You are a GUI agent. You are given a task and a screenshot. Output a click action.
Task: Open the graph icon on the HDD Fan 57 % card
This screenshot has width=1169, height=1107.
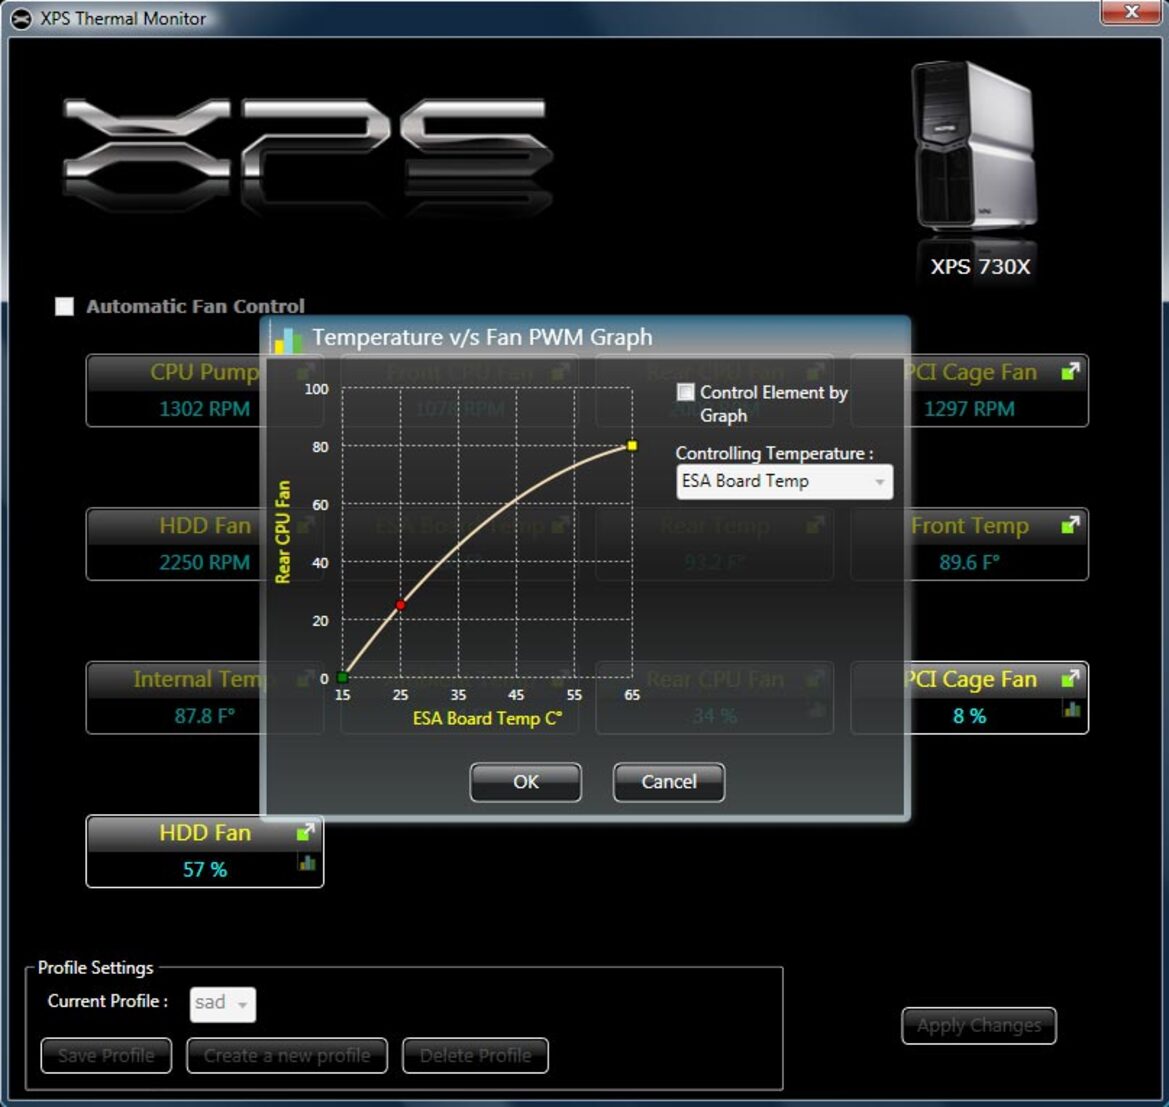pyautogui.click(x=307, y=863)
